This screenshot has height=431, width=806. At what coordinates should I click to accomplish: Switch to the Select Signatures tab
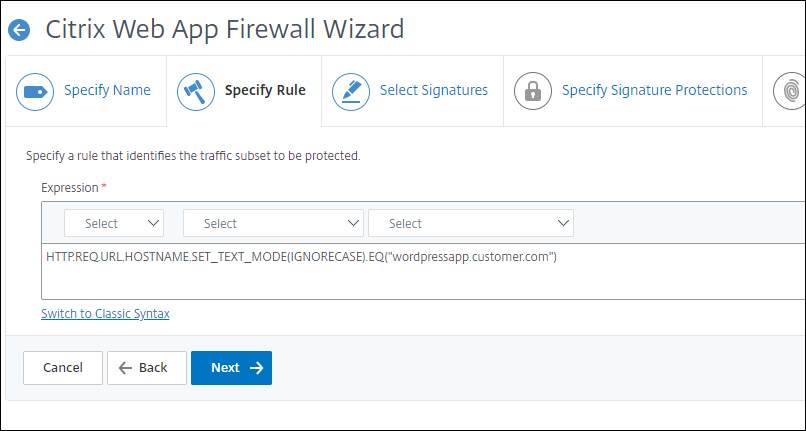(434, 90)
